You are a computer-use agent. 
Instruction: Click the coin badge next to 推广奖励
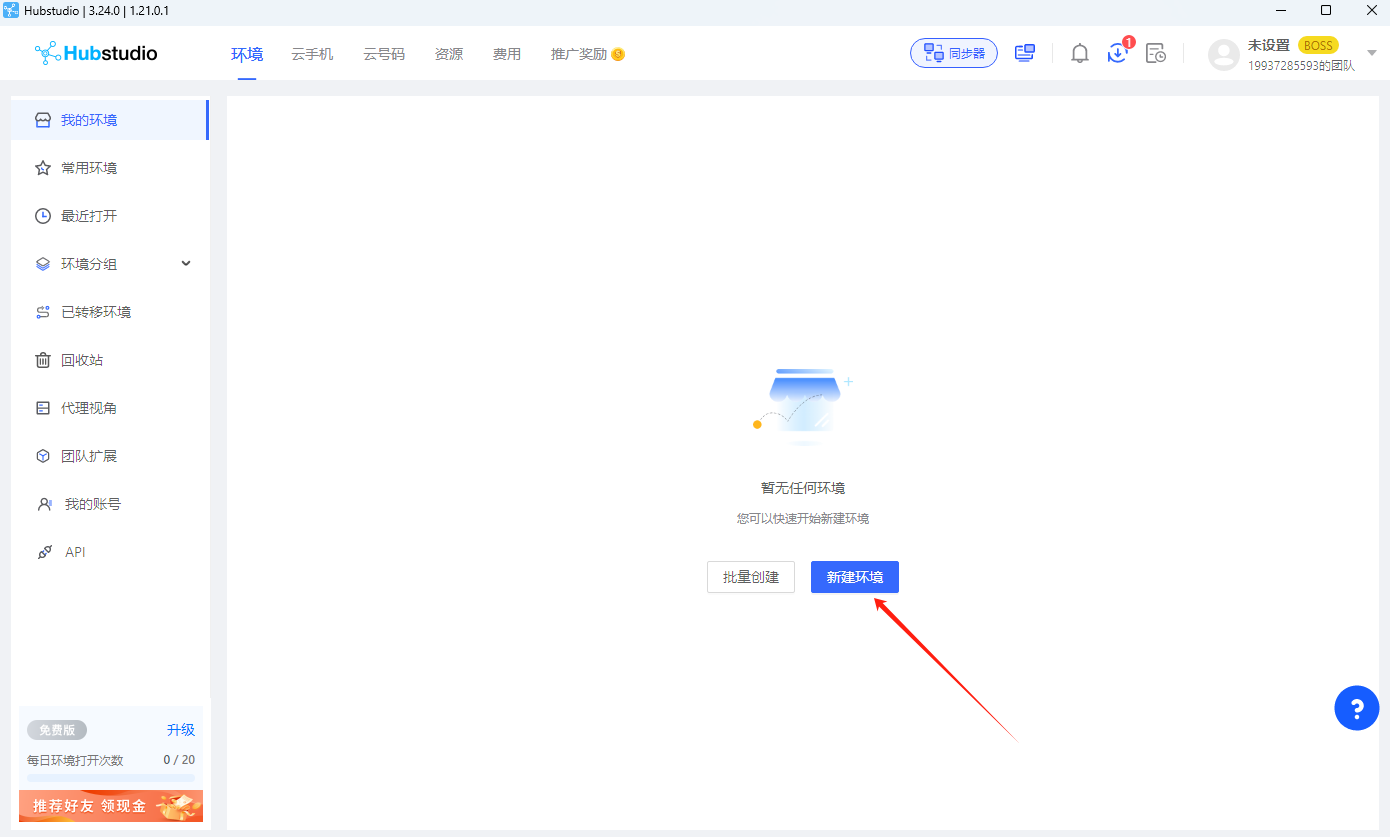click(618, 54)
